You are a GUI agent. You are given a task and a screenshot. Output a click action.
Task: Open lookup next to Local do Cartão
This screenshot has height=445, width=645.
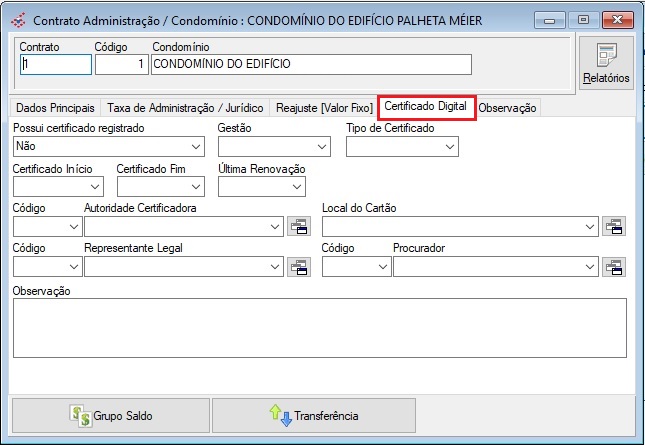(614, 226)
